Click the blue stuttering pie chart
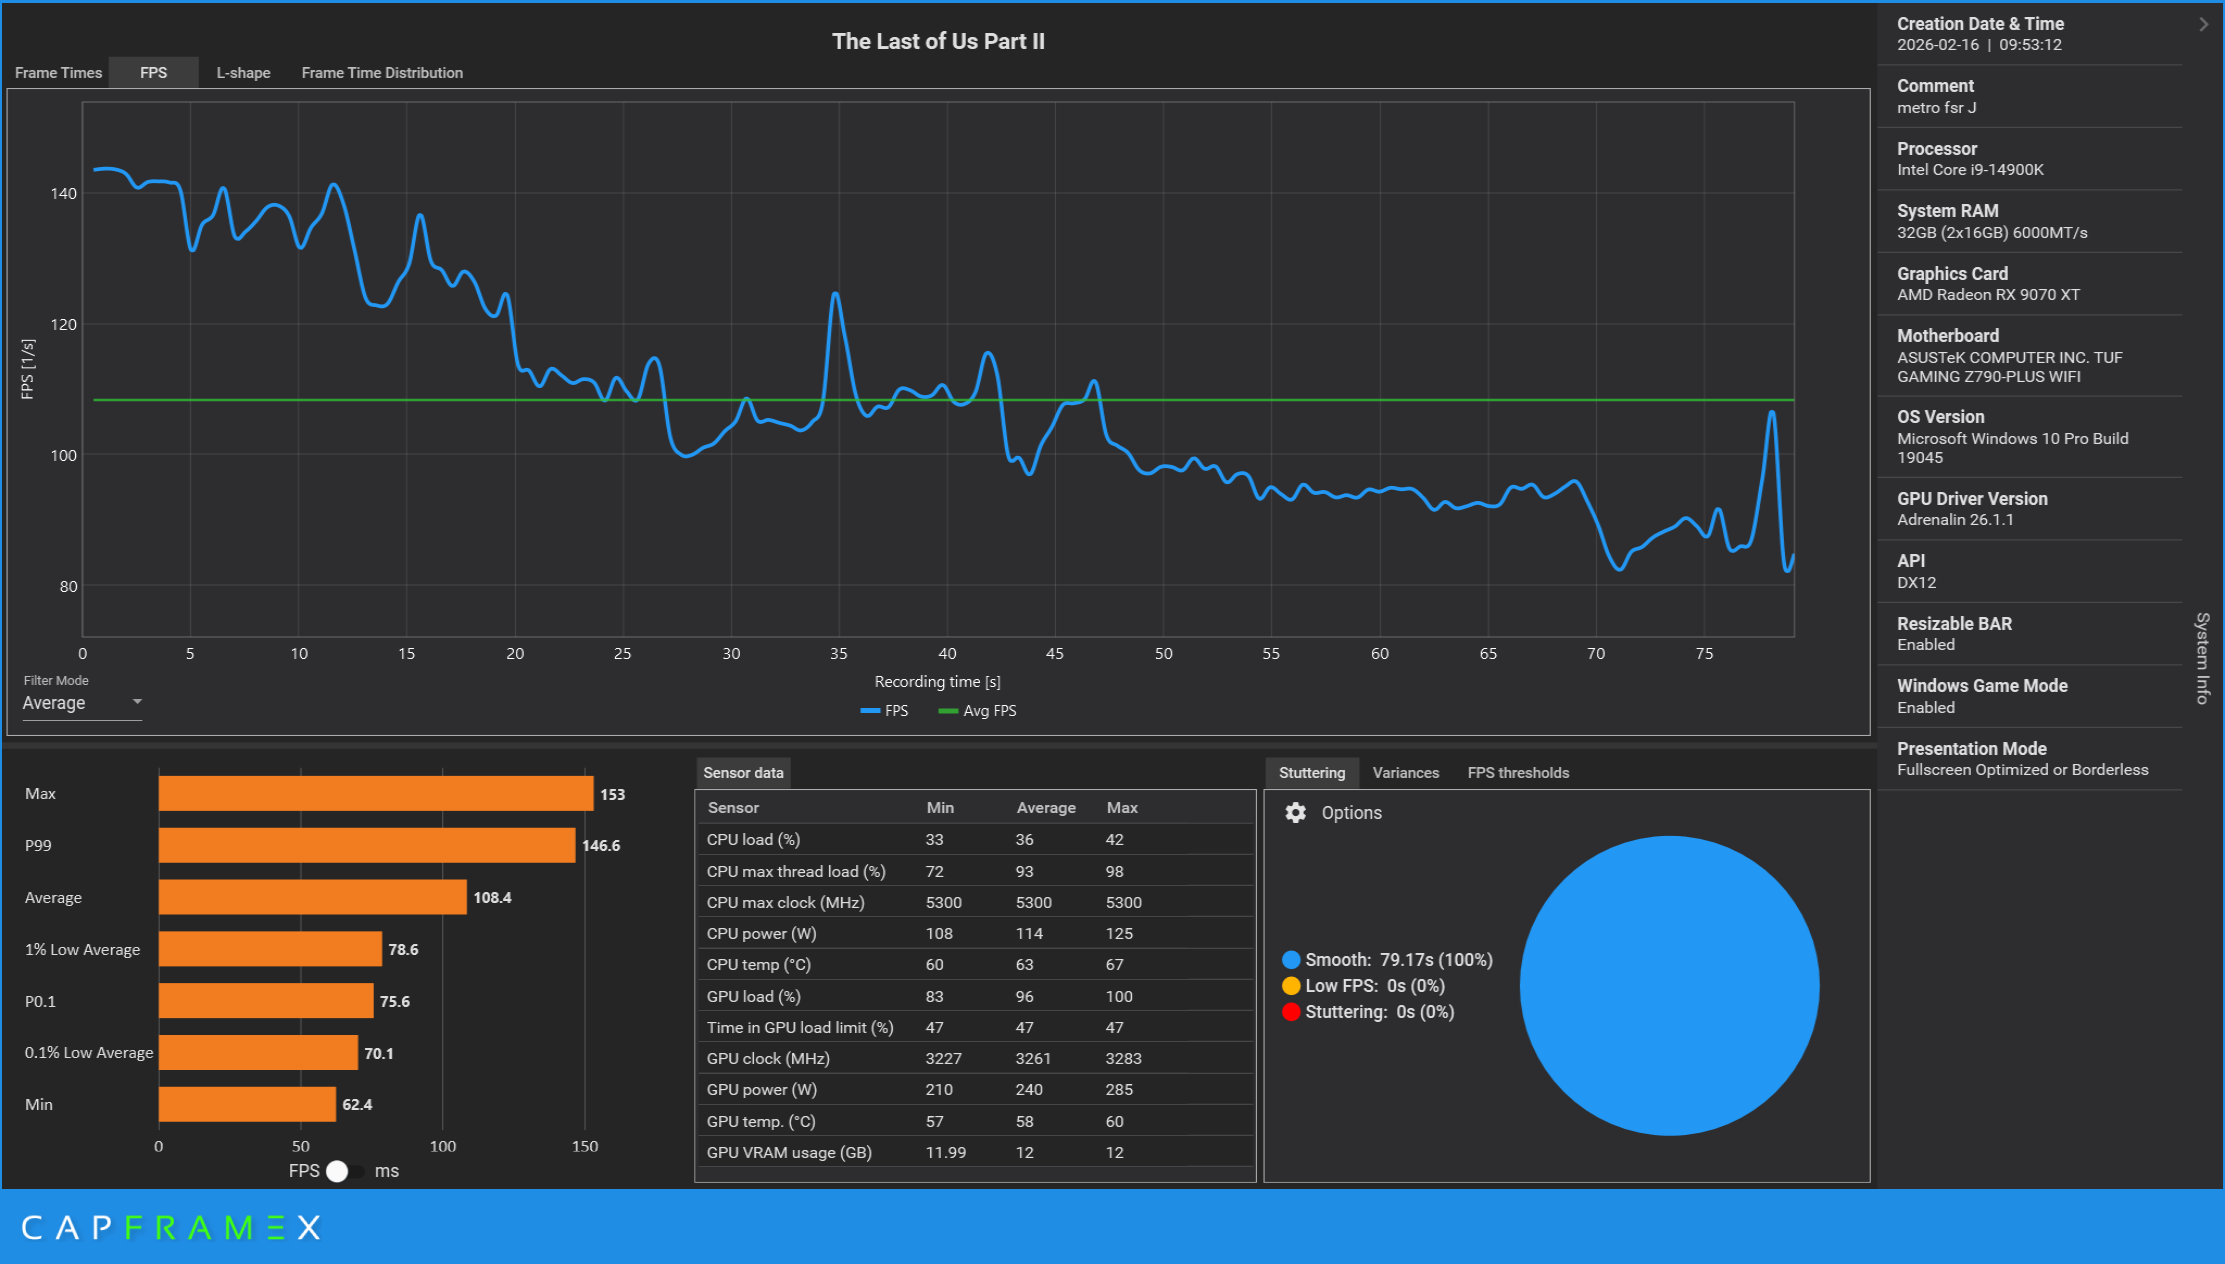This screenshot has width=2225, height=1264. point(1669,985)
